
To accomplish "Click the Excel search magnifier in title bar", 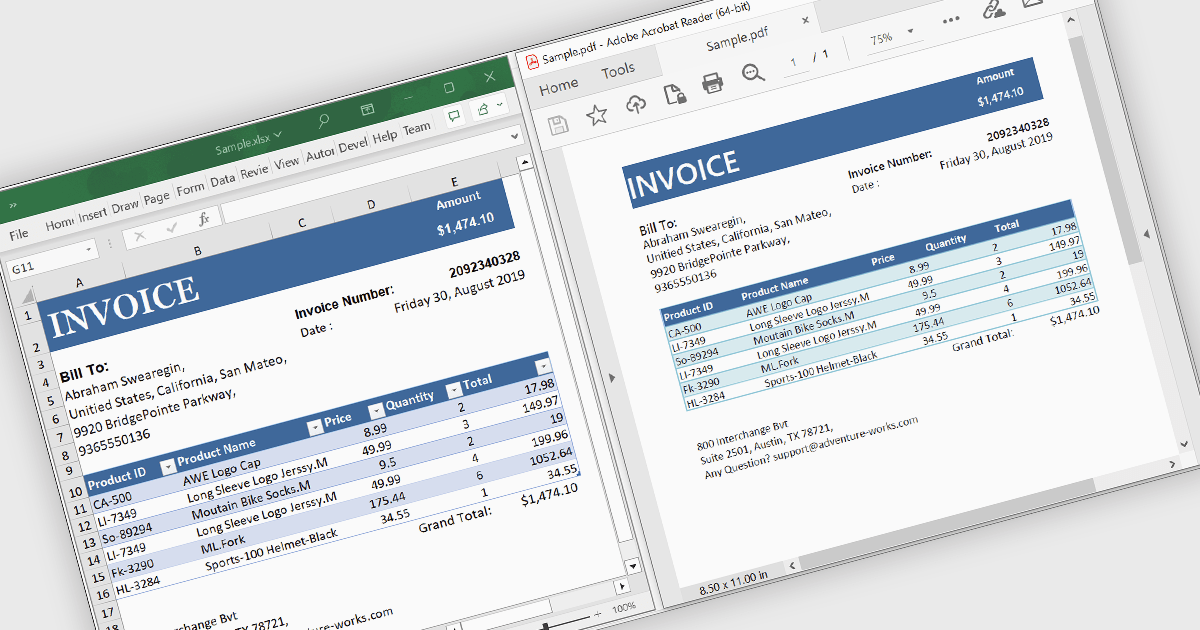I will tap(323, 121).
